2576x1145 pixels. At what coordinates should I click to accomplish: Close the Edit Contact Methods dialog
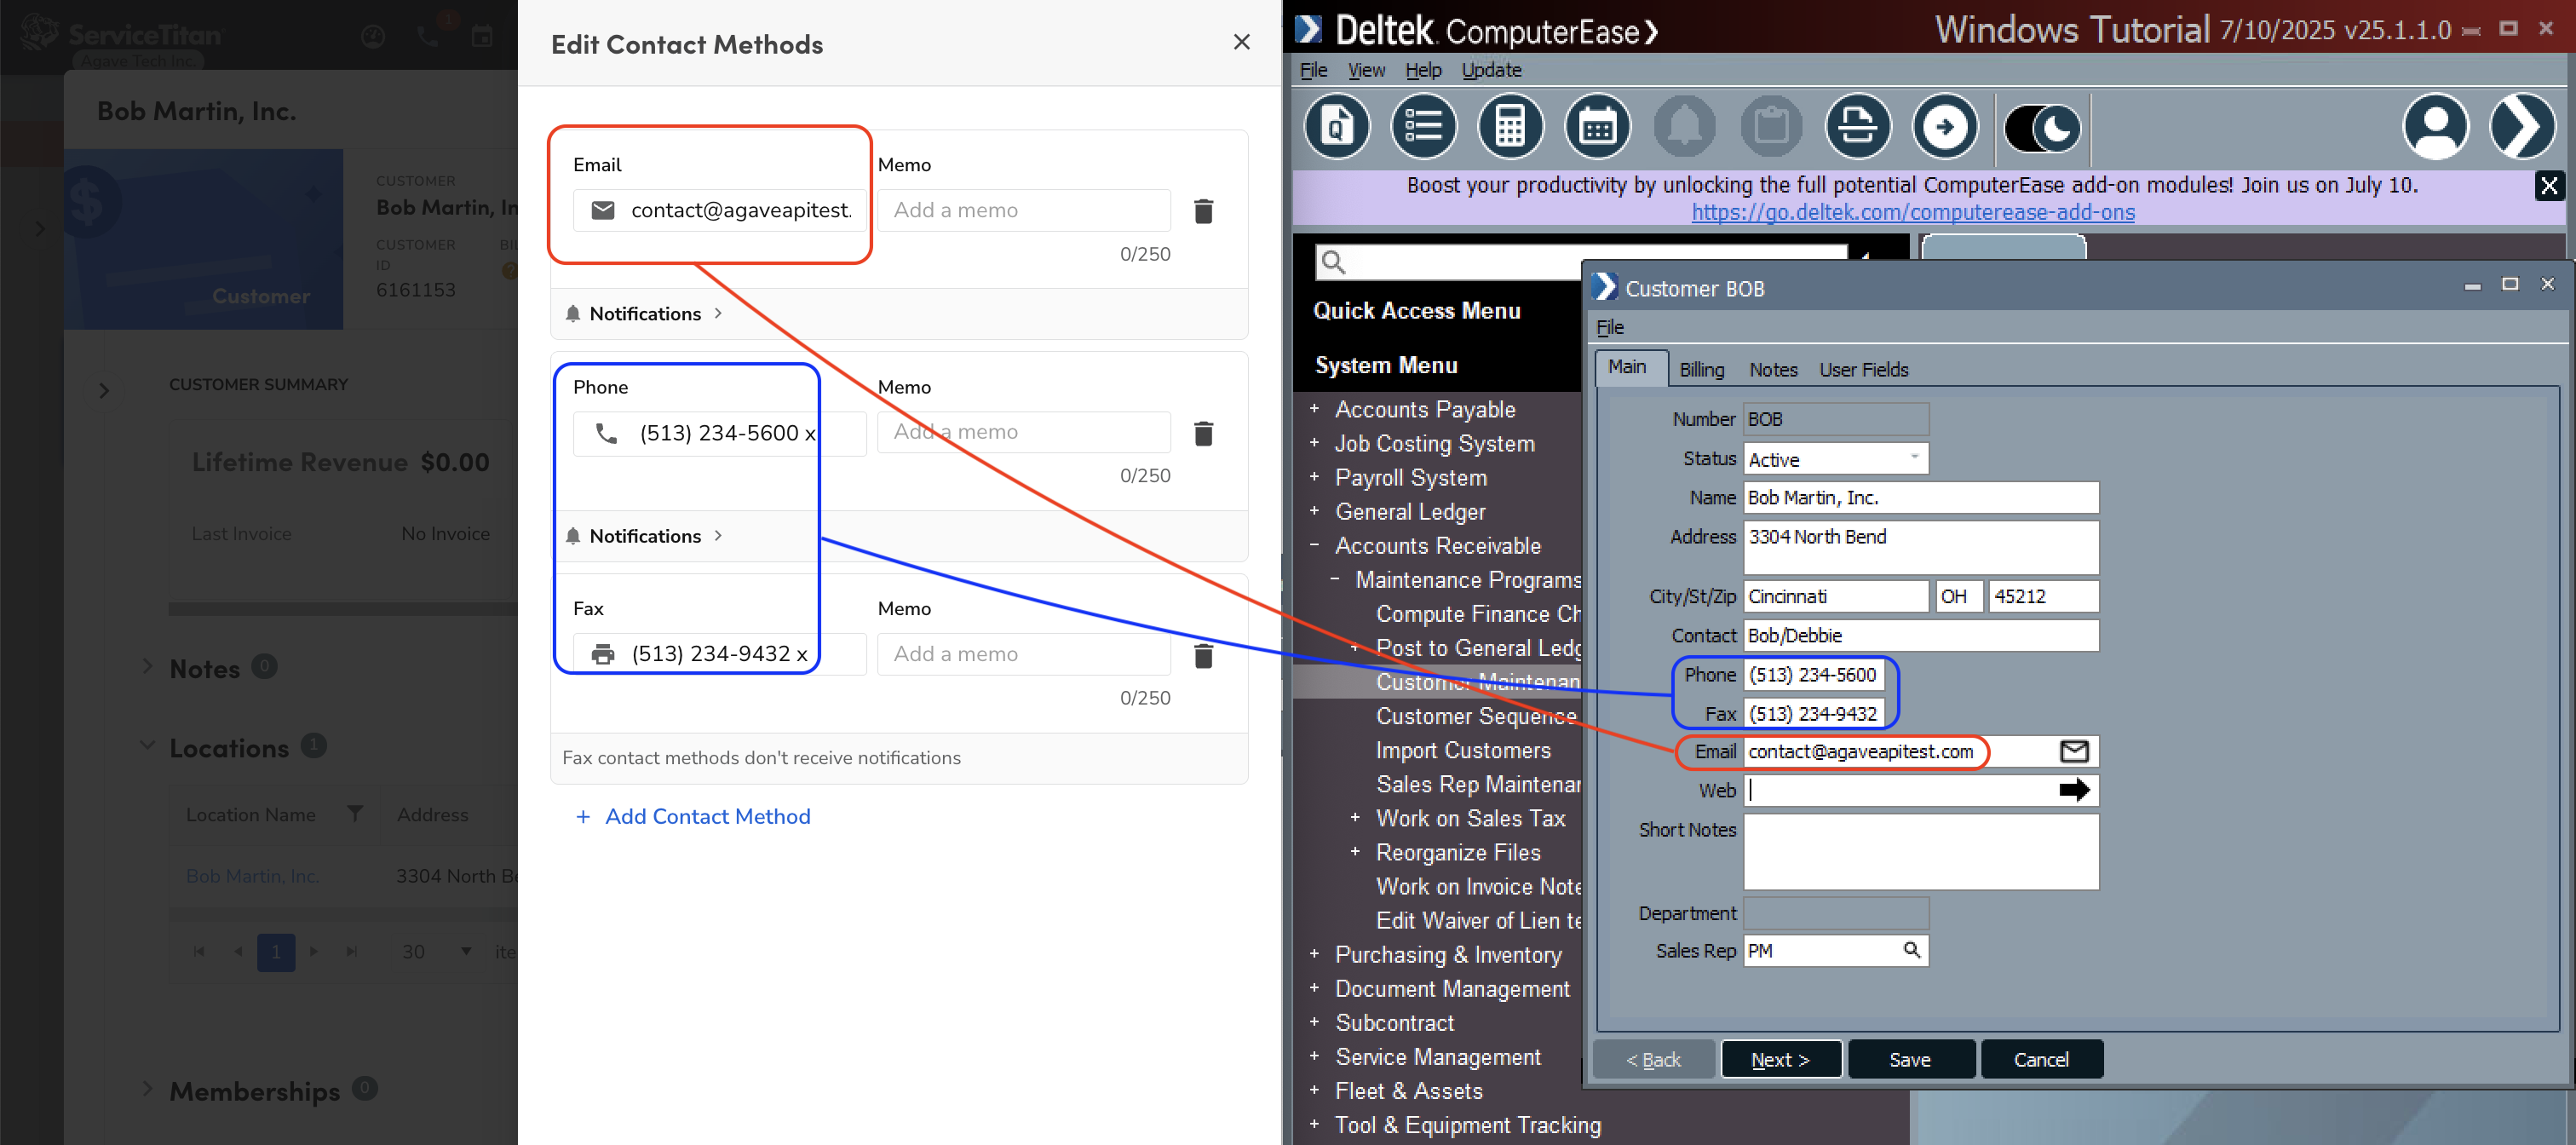pos(1241,42)
